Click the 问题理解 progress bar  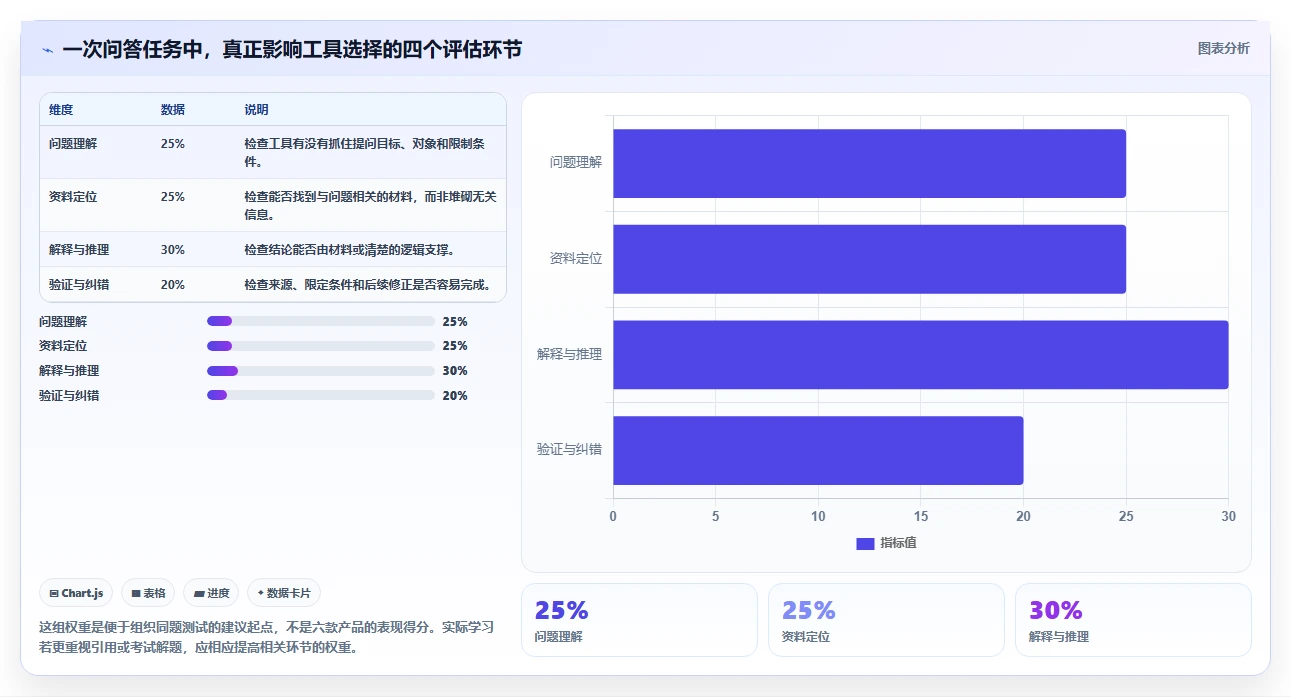tap(320, 321)
